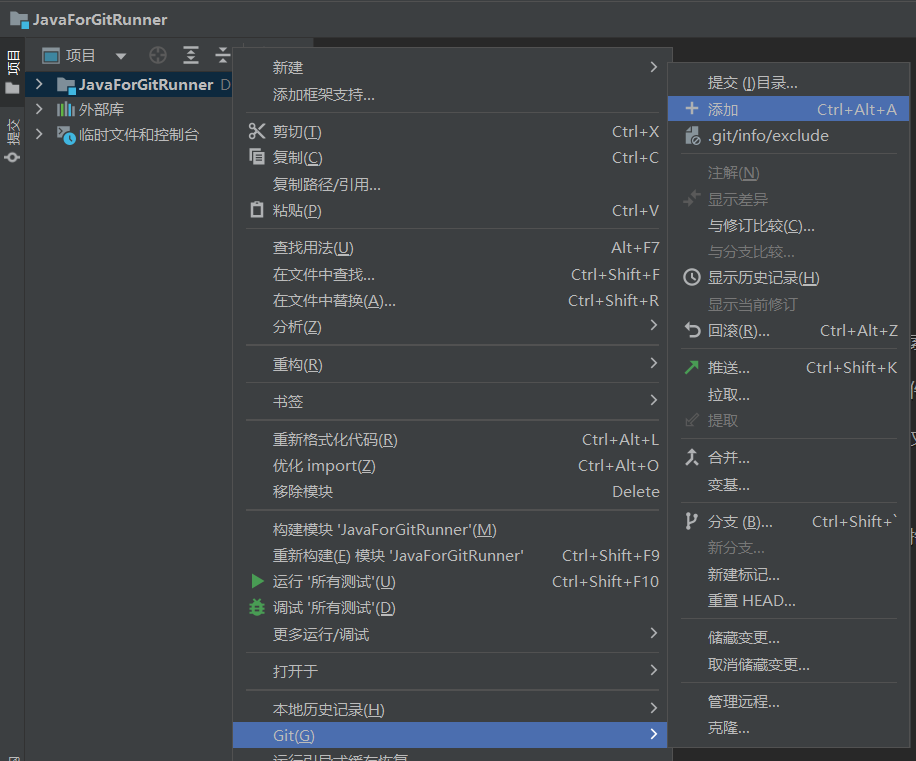Choose 移除模块 menu entry
The image size is (916, 761).
[450, 491]
